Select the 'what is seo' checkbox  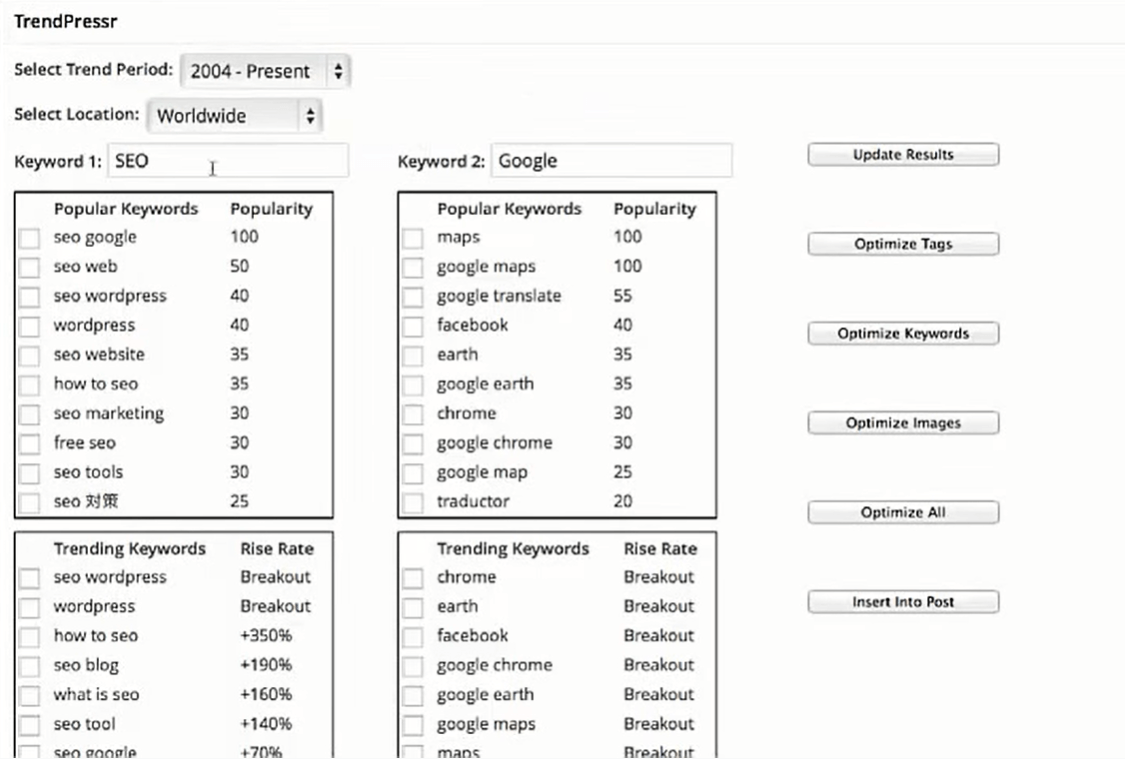coord(29,696)
